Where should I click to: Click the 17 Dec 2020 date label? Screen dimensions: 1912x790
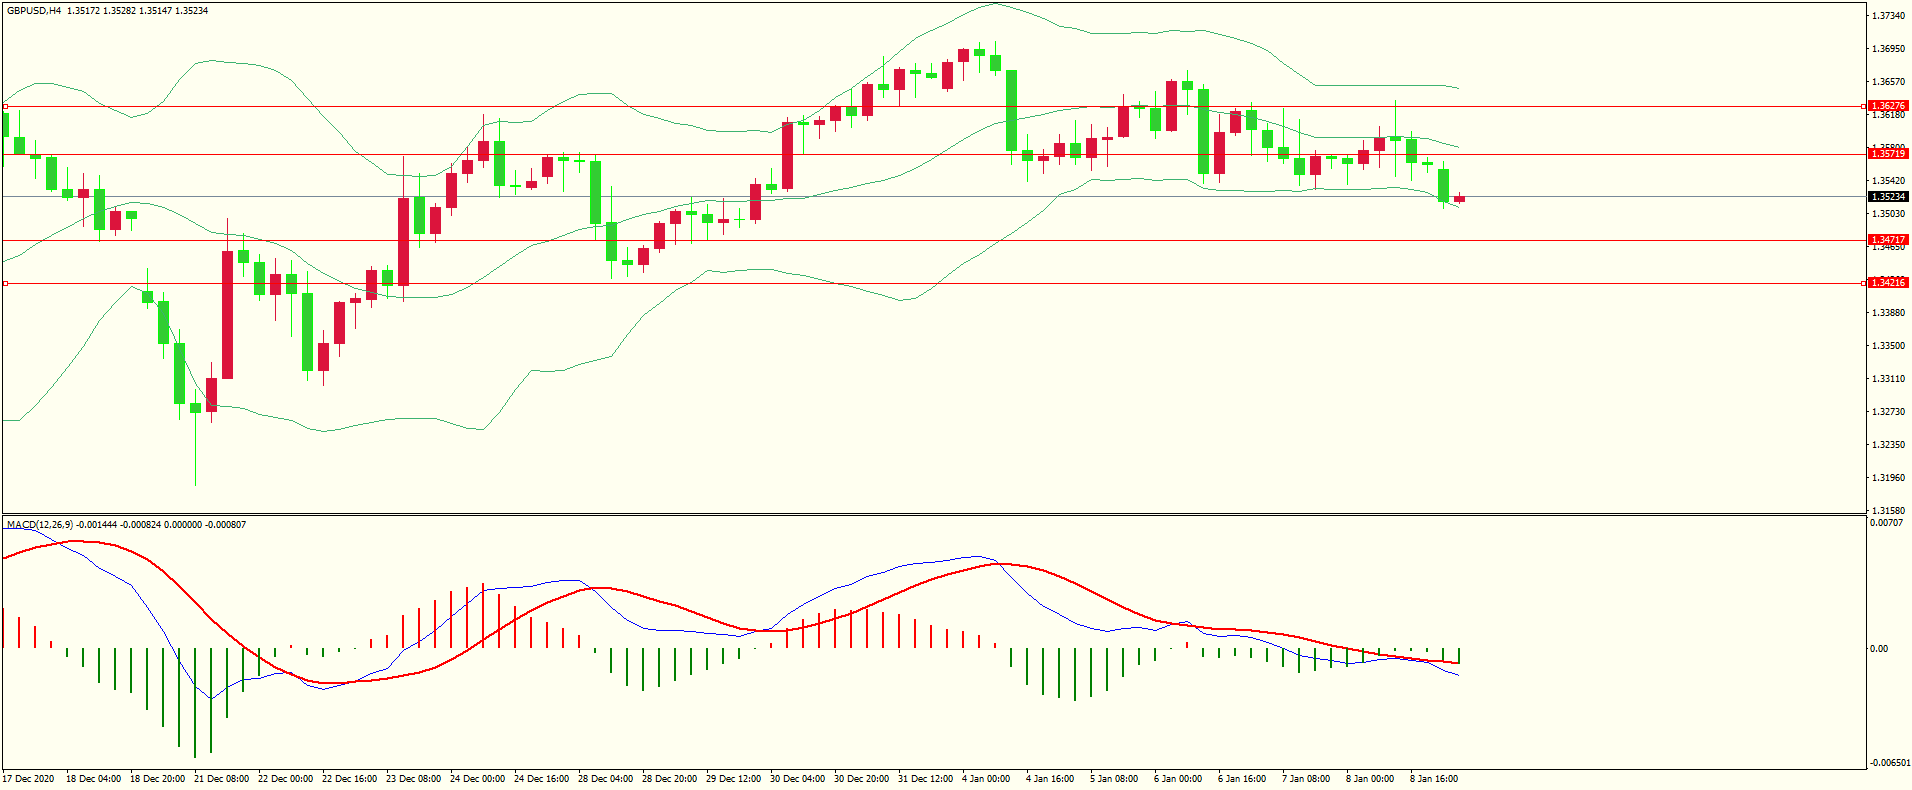29,779
